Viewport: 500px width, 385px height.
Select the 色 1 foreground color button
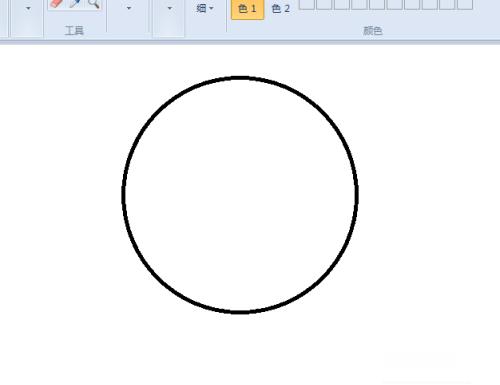pyautogui.click(x=248, y=9)
